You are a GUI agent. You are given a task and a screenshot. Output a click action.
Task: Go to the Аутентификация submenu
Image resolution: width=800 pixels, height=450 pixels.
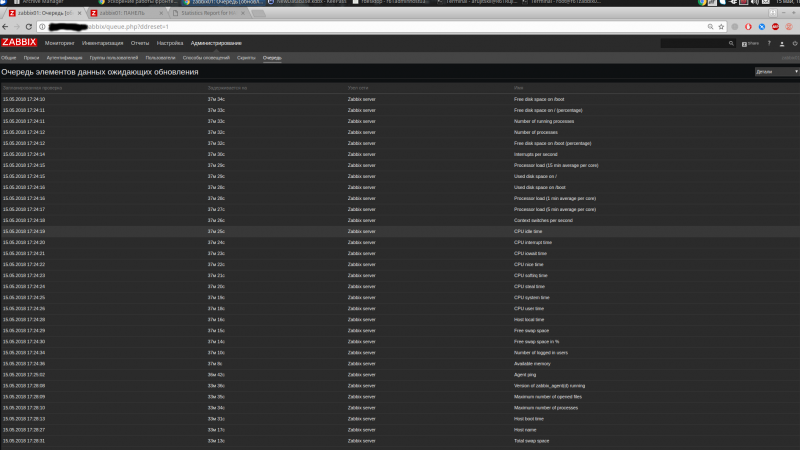point(64,58)
